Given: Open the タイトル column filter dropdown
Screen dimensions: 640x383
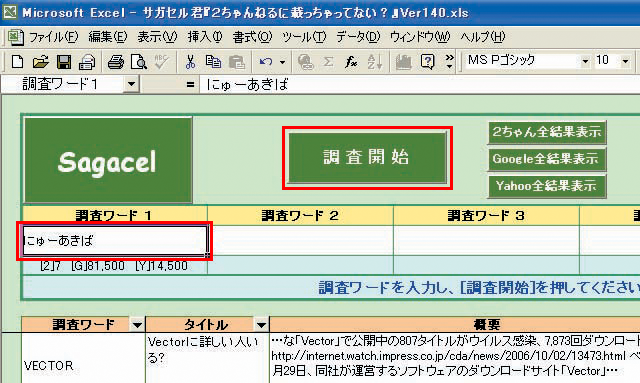Looking at the screenshot, I should 261,325.
